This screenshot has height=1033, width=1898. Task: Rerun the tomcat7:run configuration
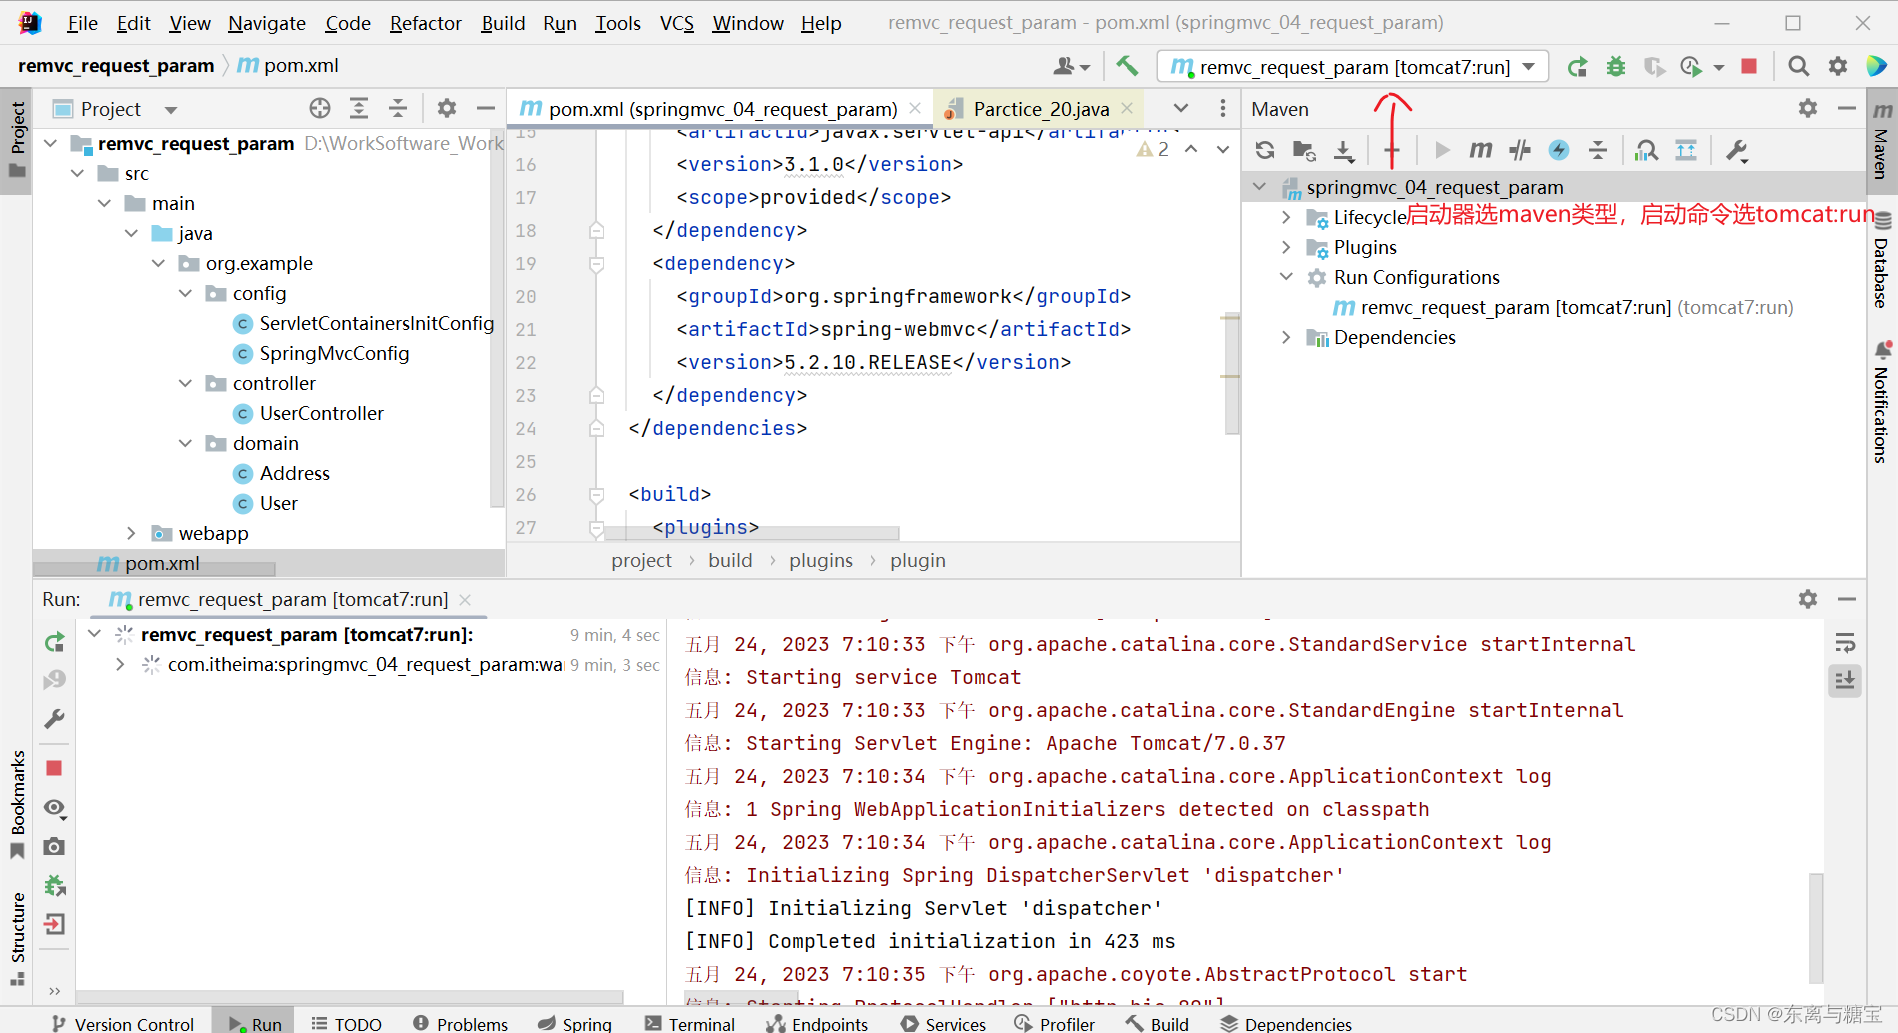[x=1577, y=67]
